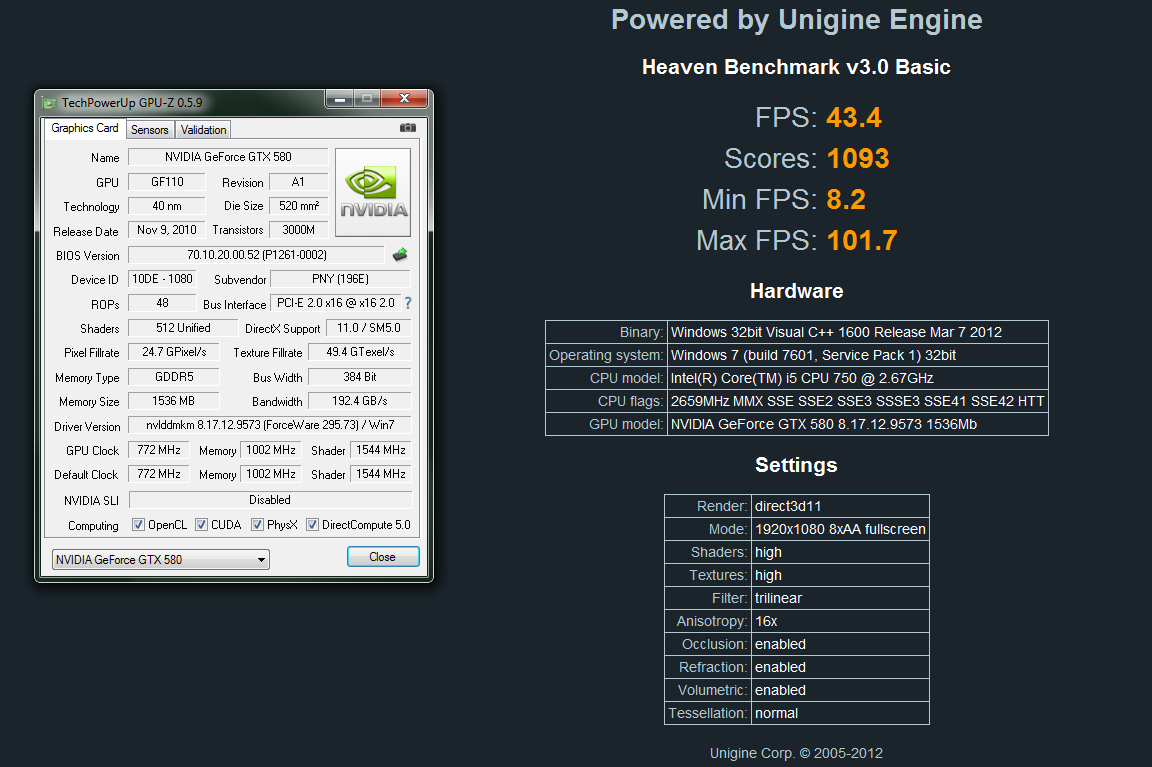This screenshot has height=767, width=1152.
Task: Toggle the PhysX checkbox
Action: click(x=257, y=525)
